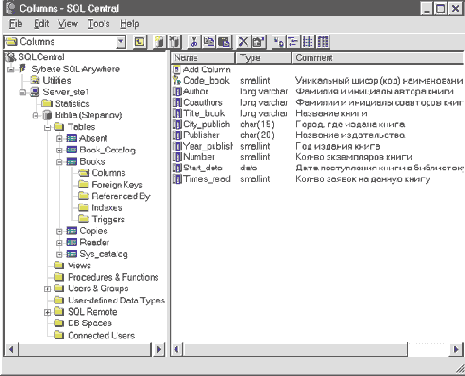Click the Author column icon
The height and width of the screenshot is (376, 465).
pos(177,91)
